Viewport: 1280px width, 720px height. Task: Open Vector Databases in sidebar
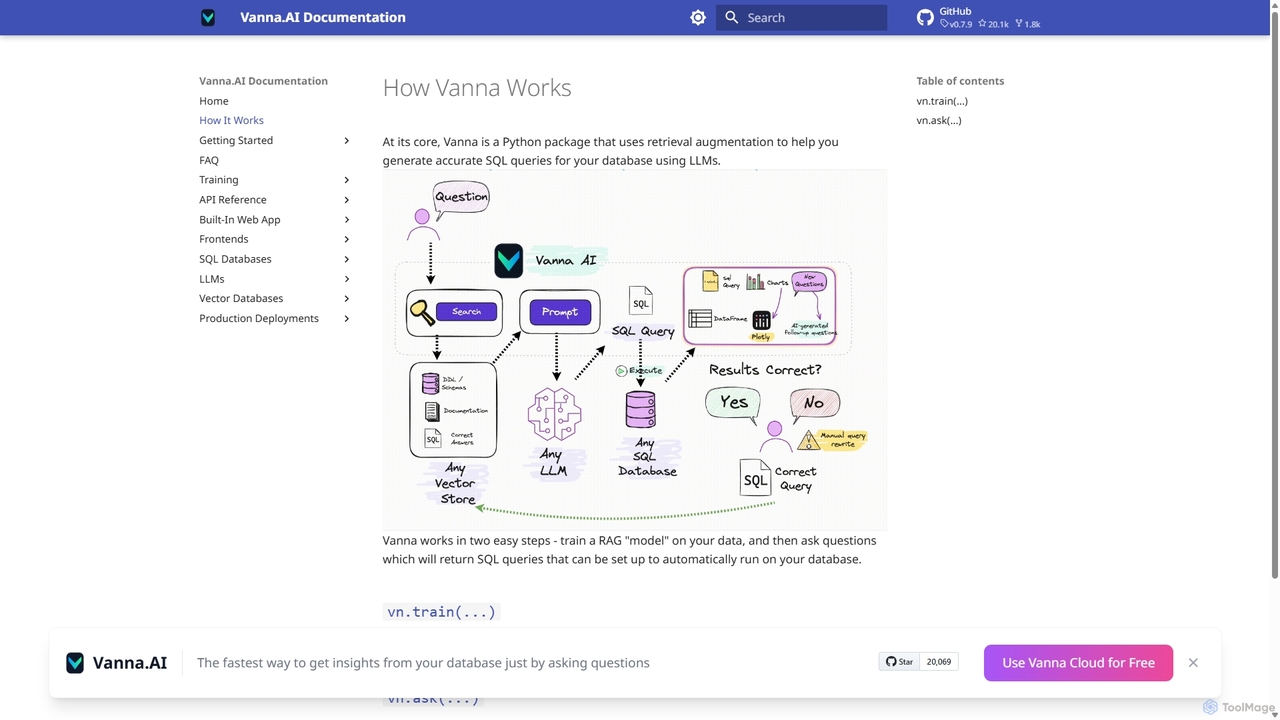click(241, 298)
